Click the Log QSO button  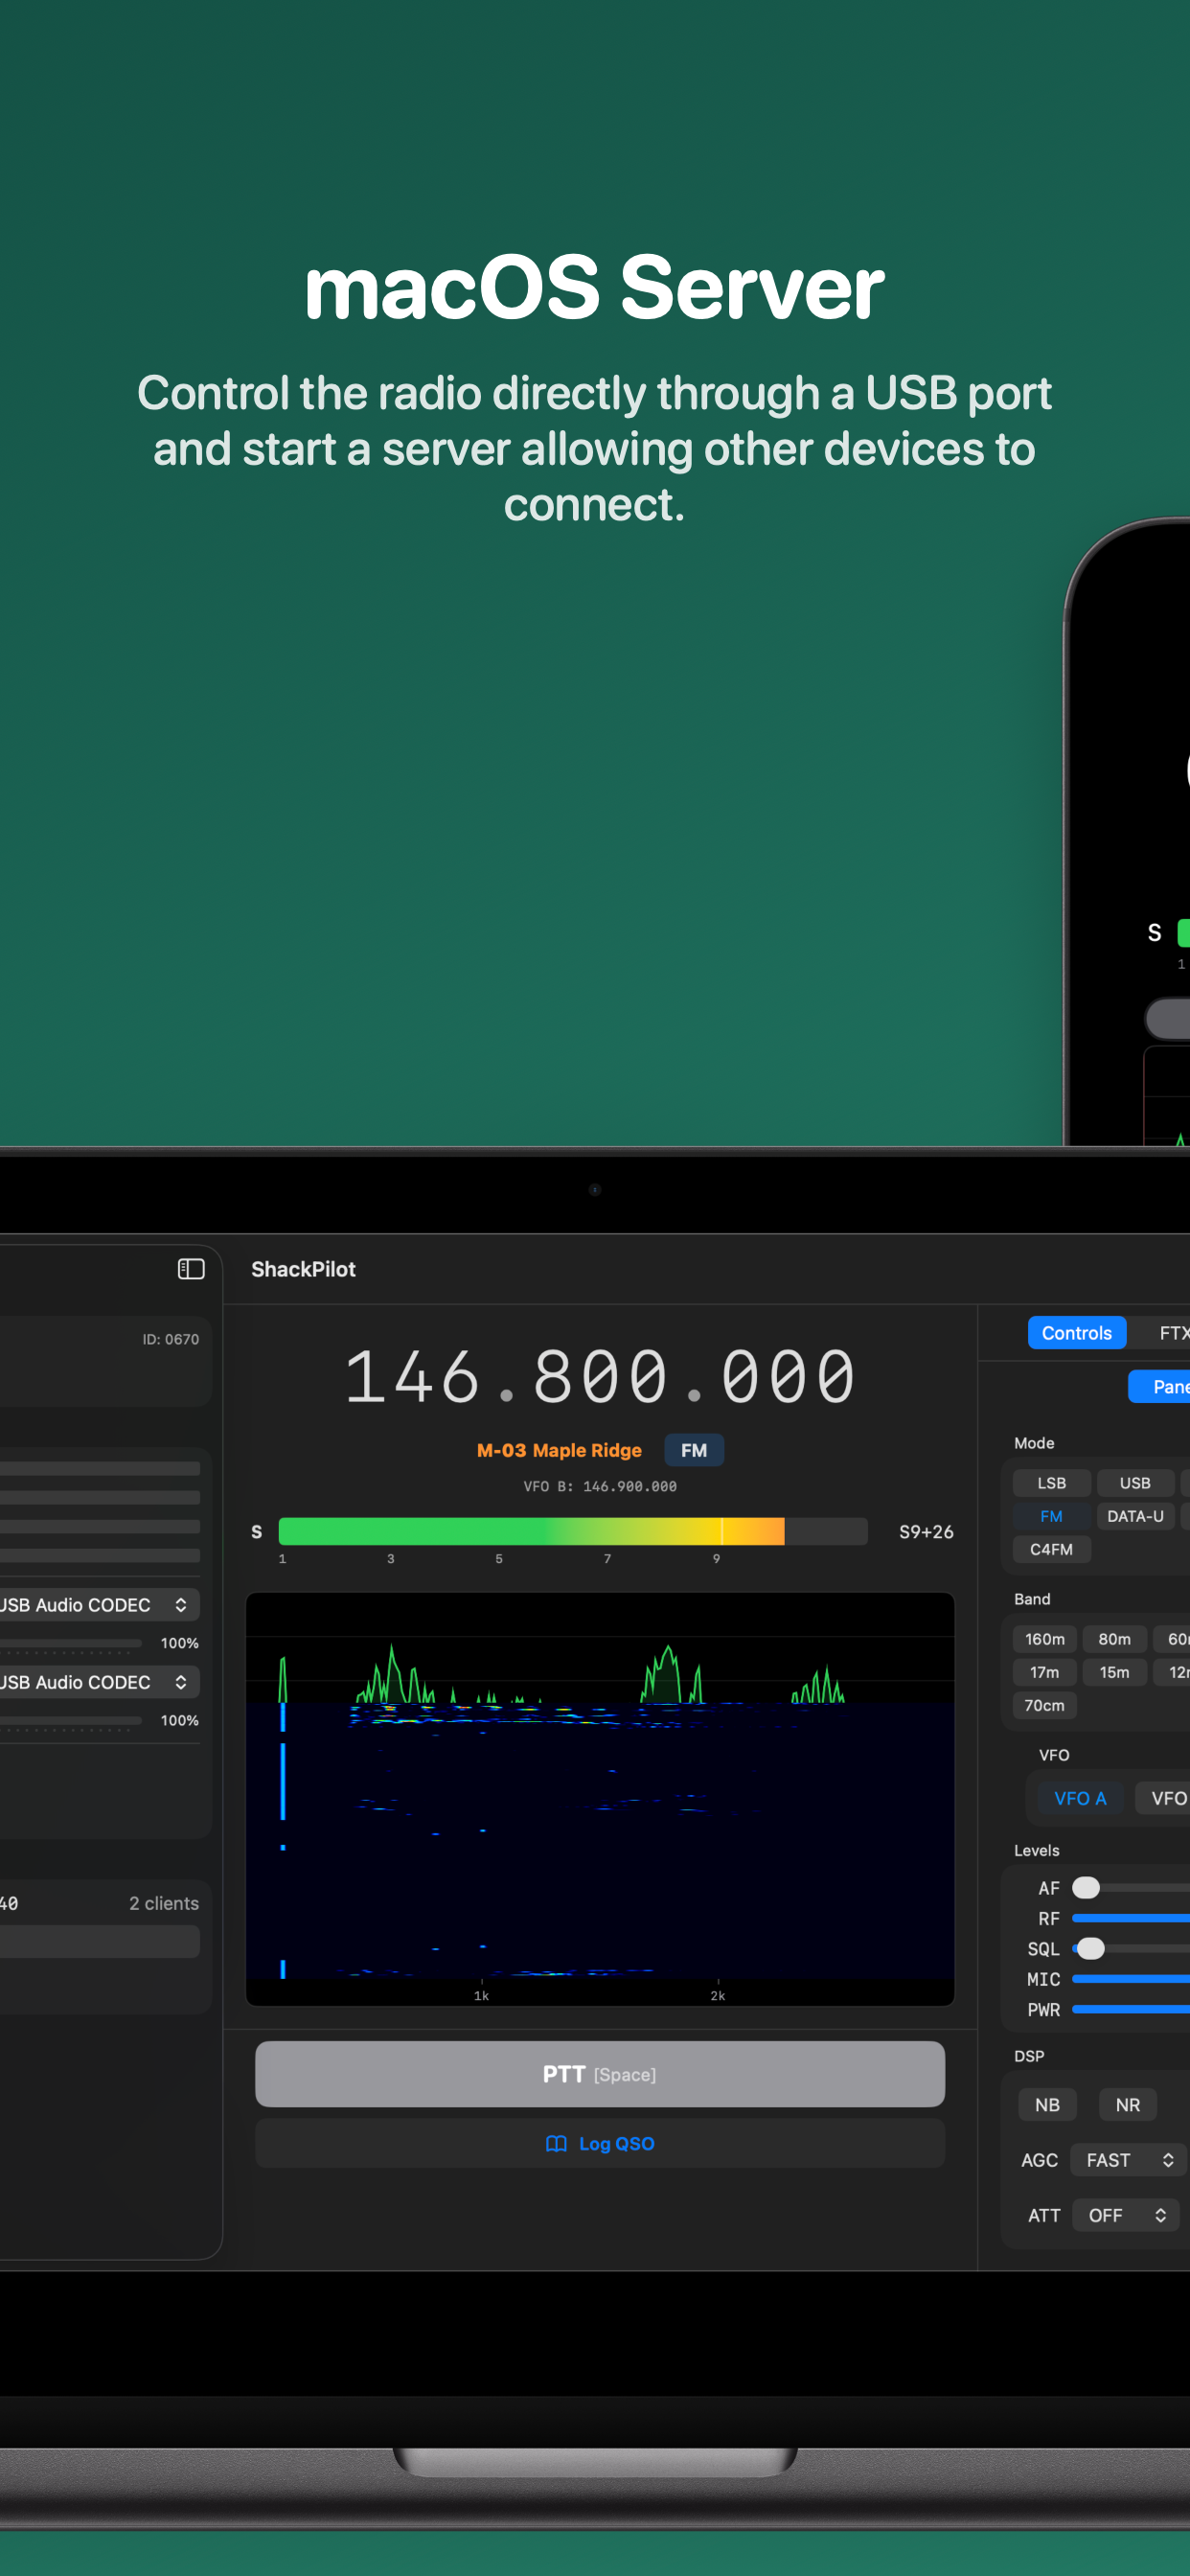(599, 2143)
